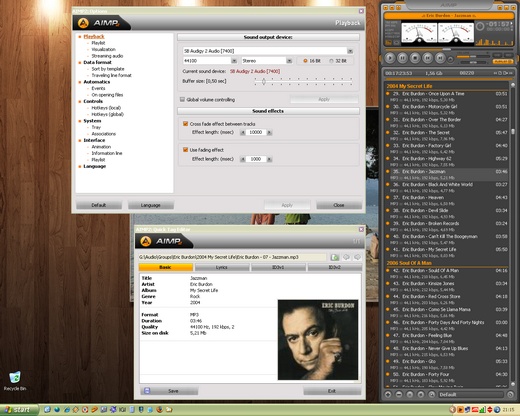Stop playback in the AIMP player
This screenshot has height=416, width=520.
(415, 58)
